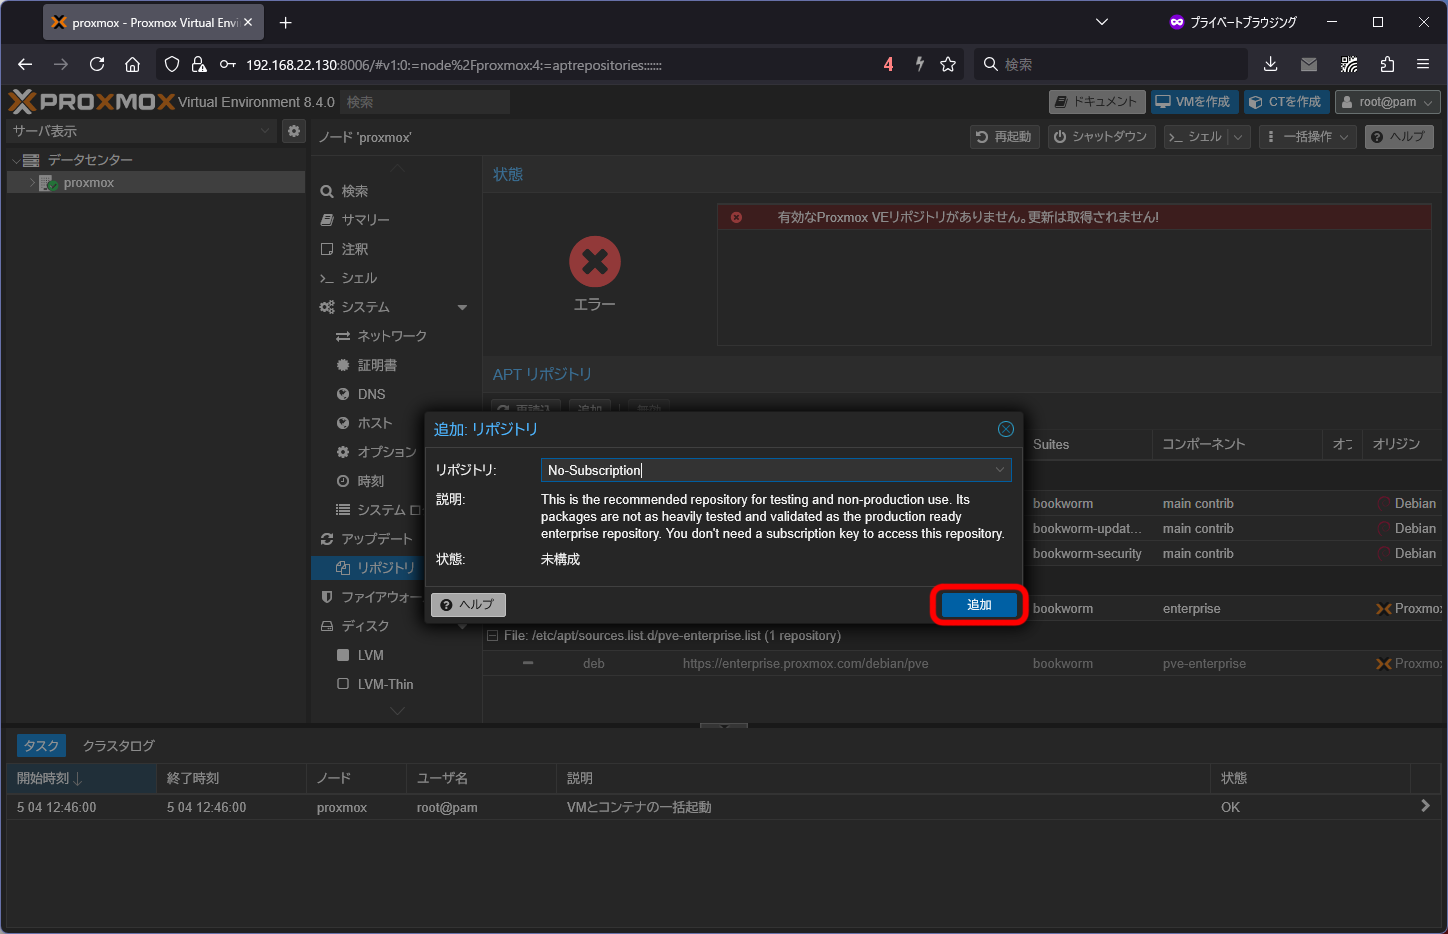Expand the proxmox node in tree
This screenshot has width=1448, height=934.
[x=32, y=183]
